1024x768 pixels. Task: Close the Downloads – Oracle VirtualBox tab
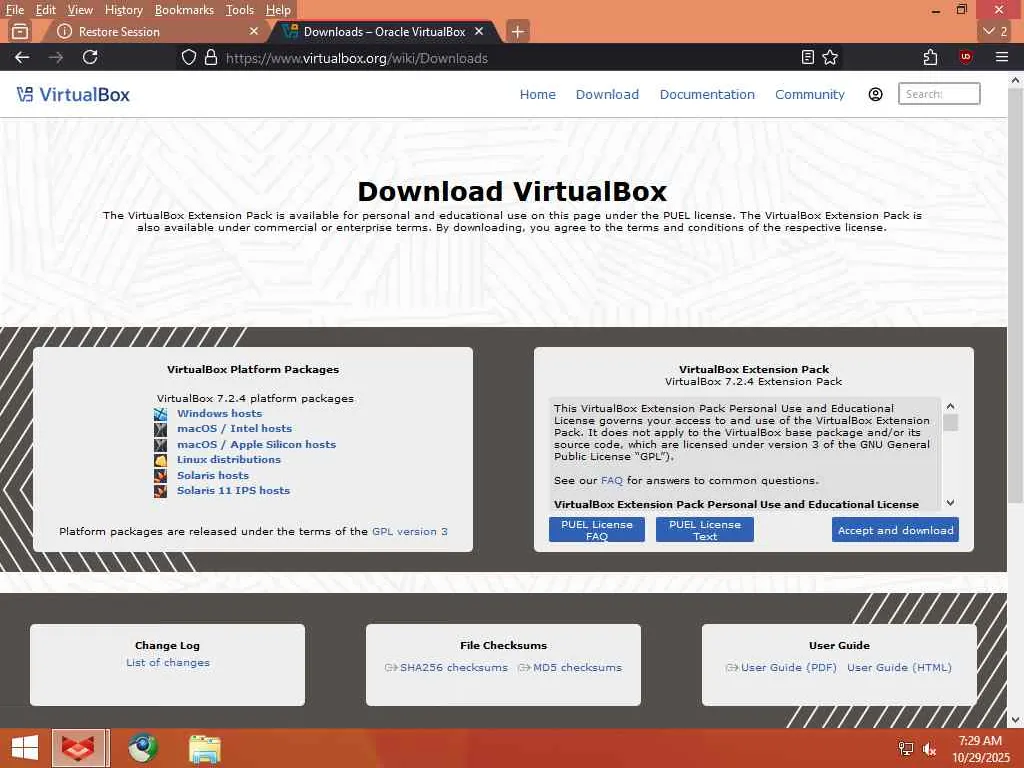479,31
